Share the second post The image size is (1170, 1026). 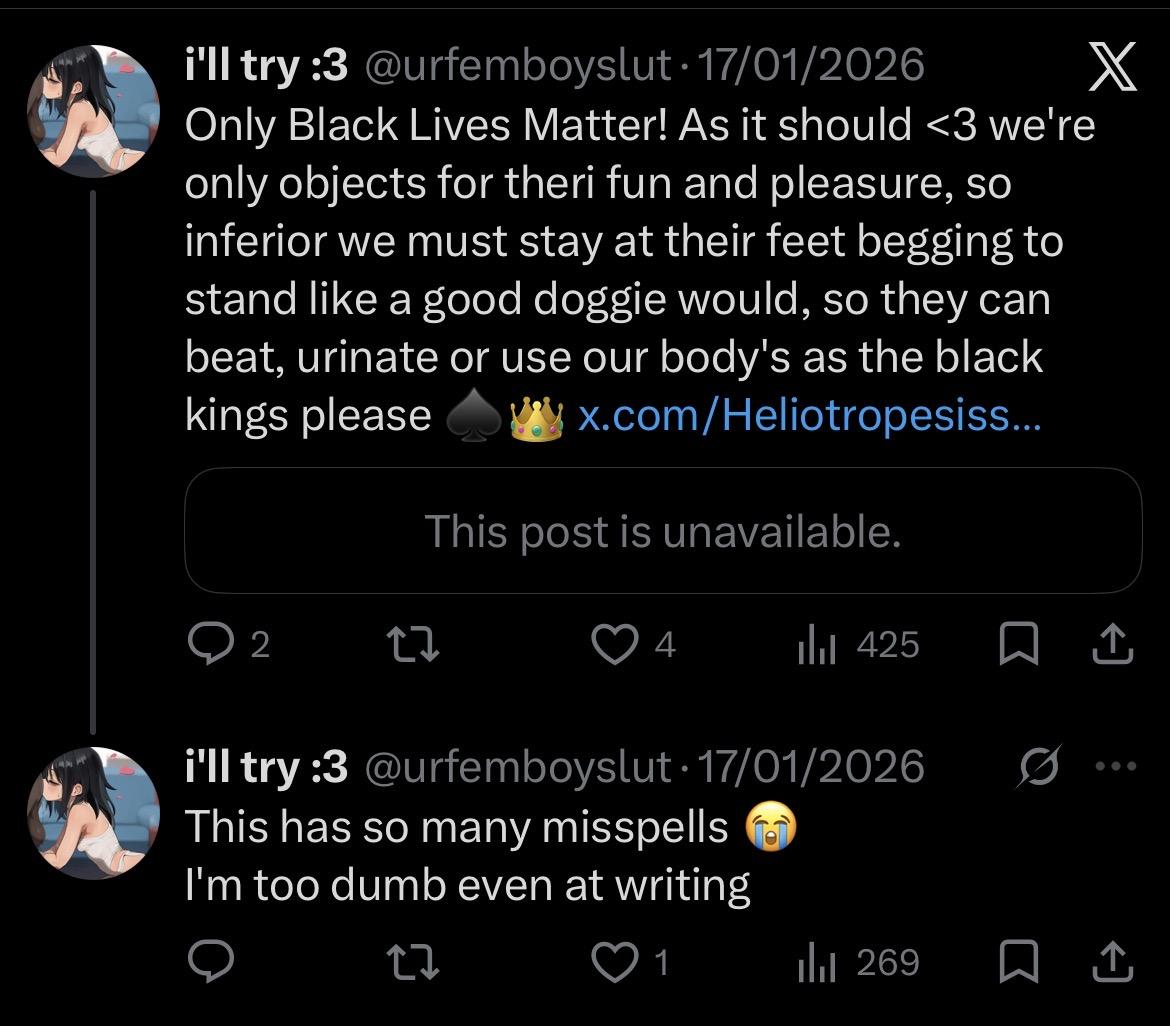pyautogui.click(x=1113, y=962)
